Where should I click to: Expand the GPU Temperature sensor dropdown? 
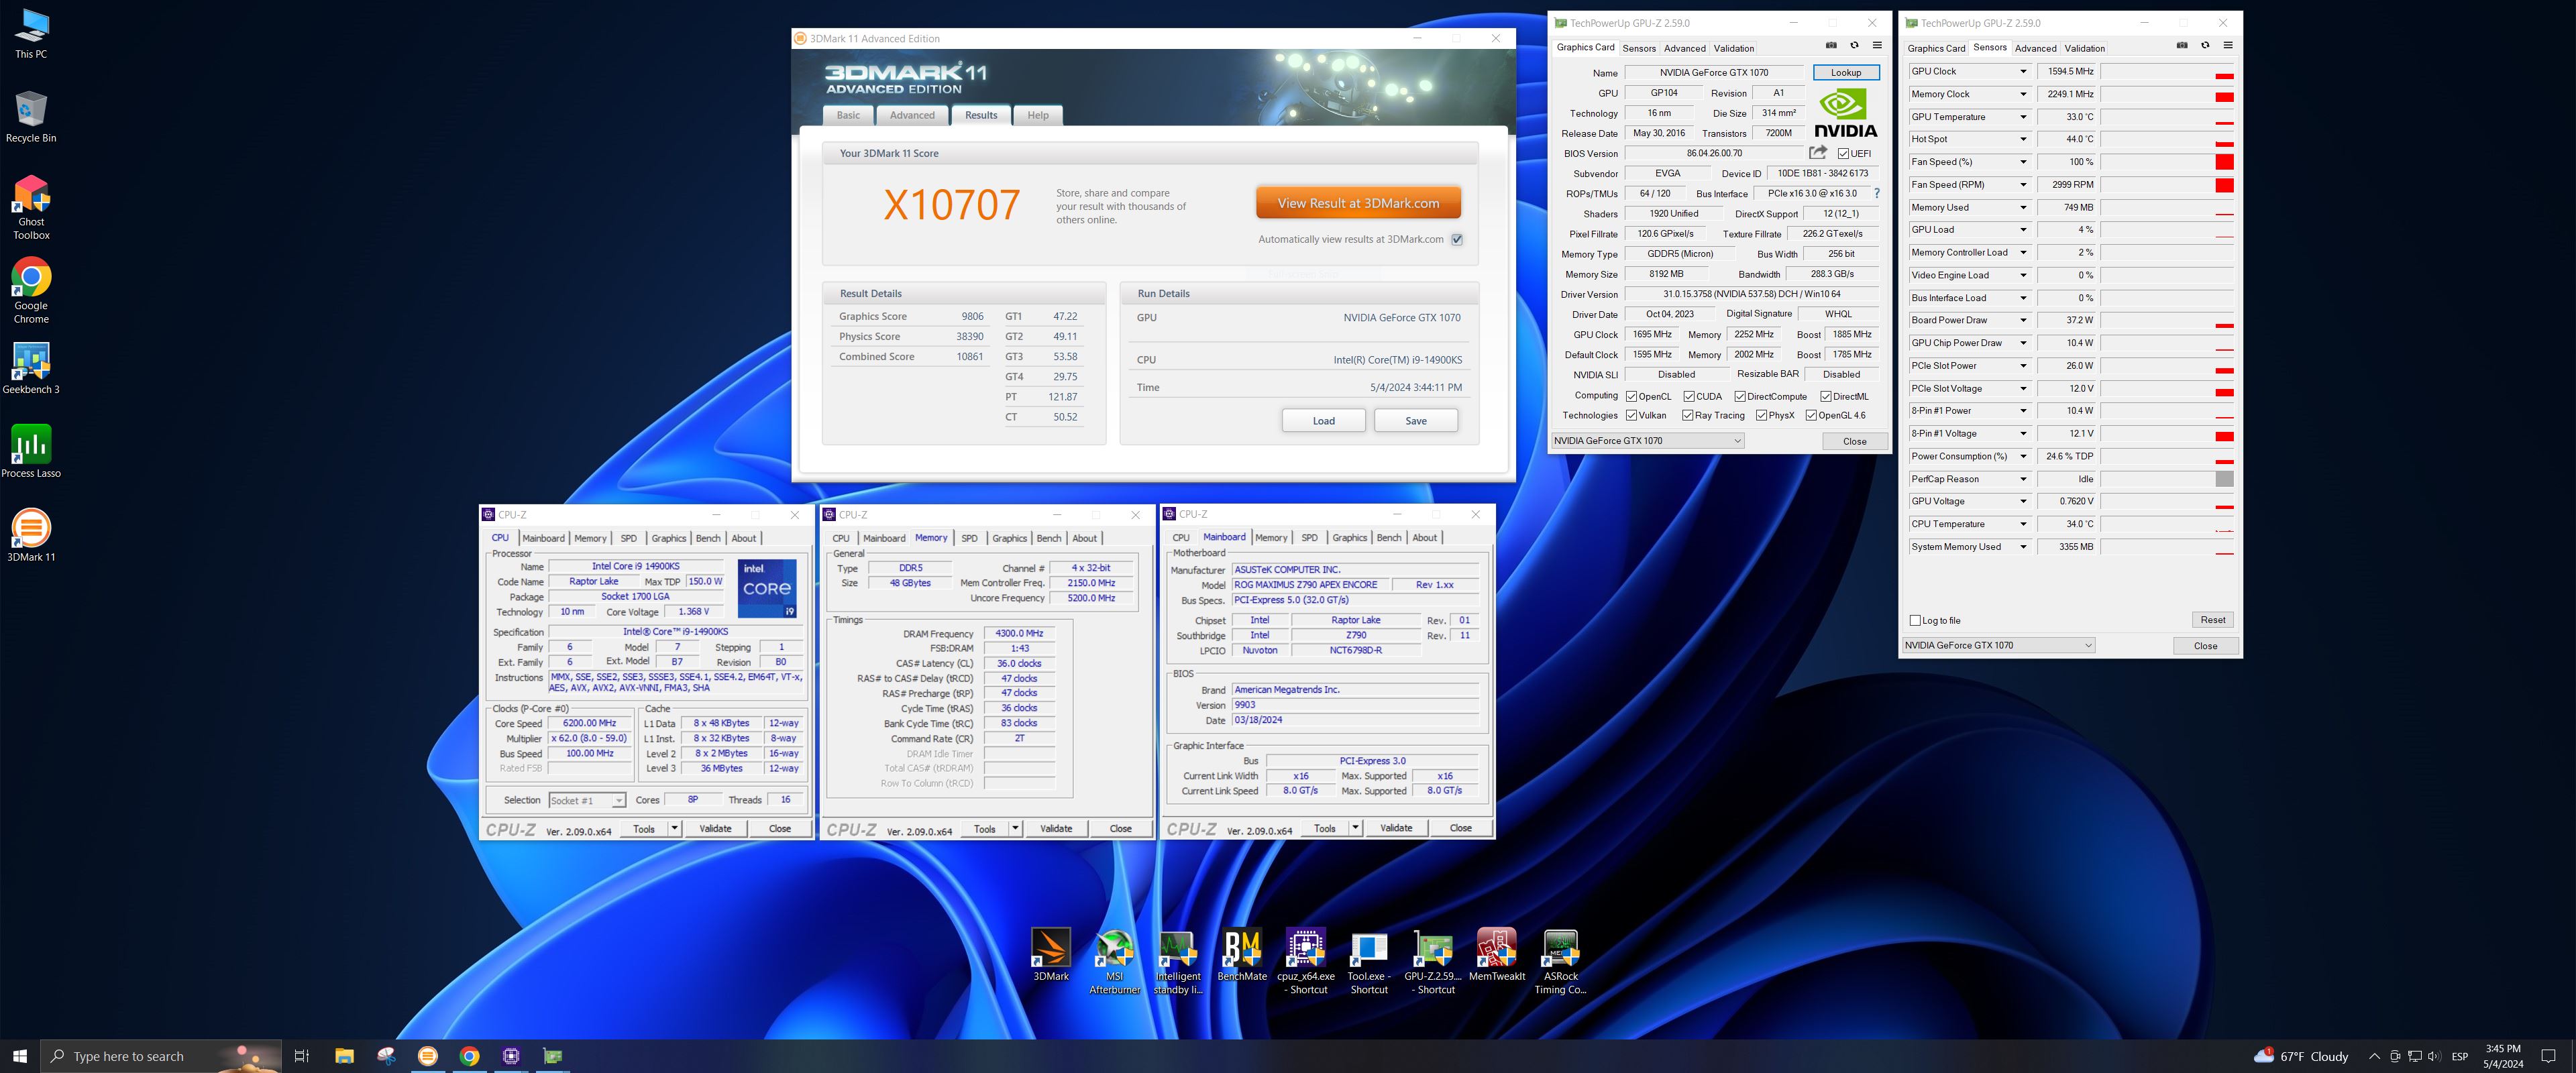tap(2023, 117)
